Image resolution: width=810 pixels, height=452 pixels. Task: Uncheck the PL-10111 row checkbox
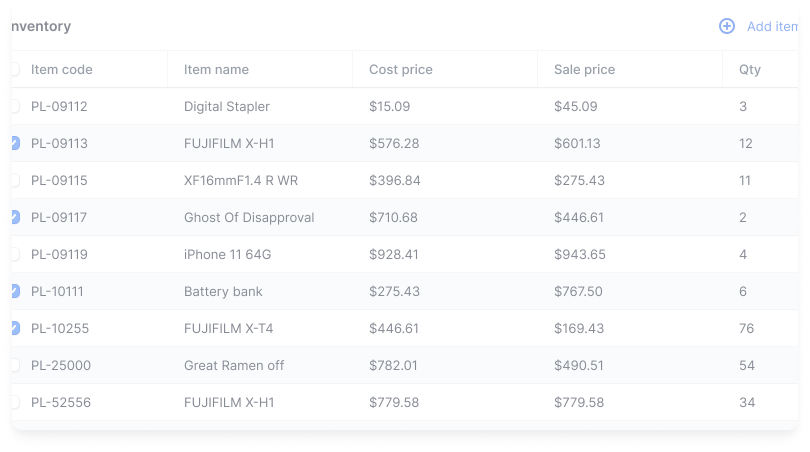(x=15, y=291)
